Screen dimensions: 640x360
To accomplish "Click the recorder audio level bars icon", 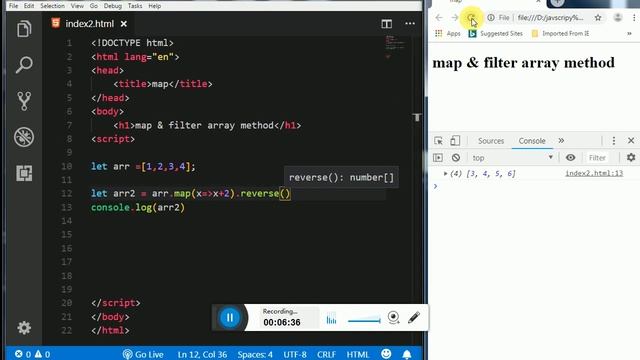I will tap(331, 318).
